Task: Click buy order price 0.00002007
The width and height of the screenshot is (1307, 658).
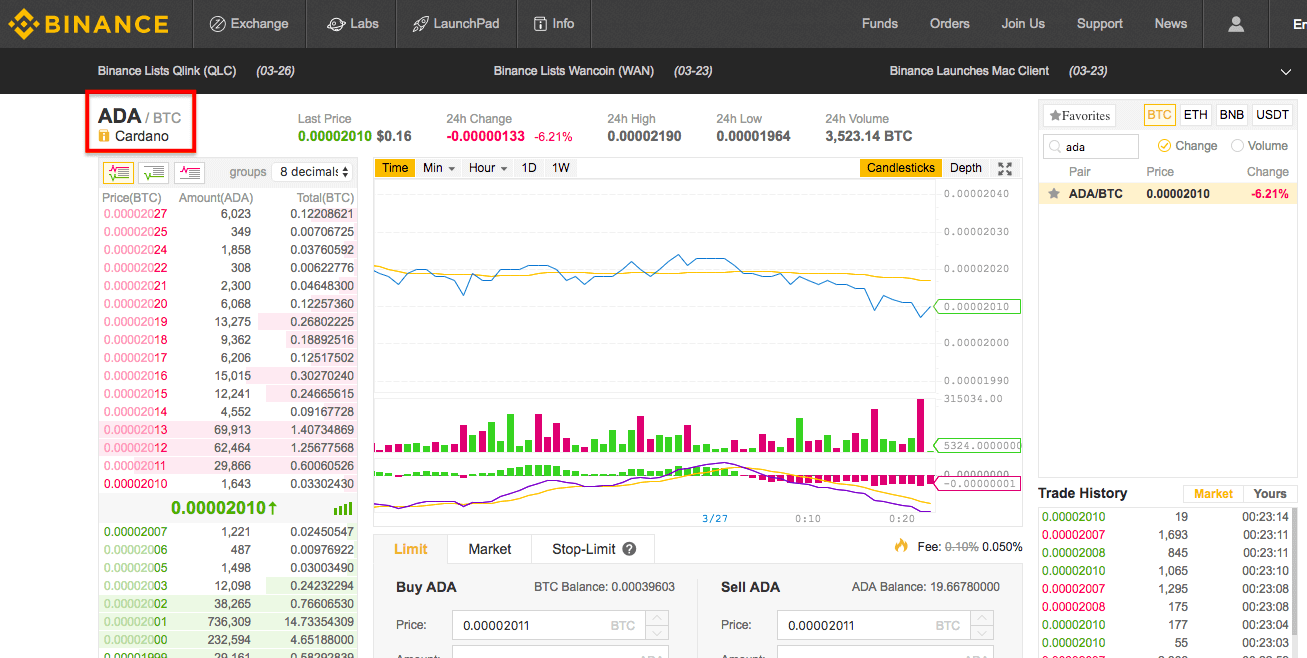Action: [135, 532]
